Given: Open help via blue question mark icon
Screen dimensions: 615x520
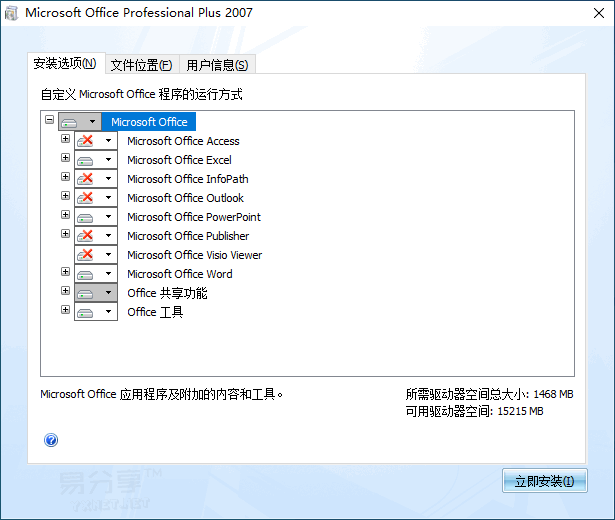Looking at the screenshot, I should pyautogui.click(x=51, y=440).
